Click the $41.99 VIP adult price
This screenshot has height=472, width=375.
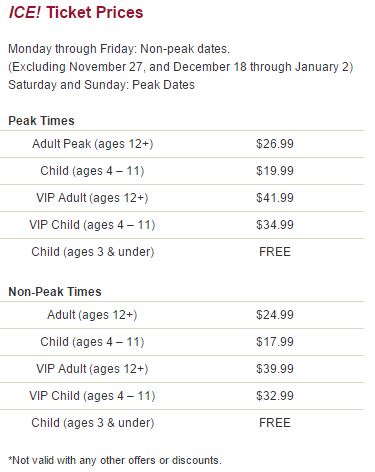pos(275,198)
